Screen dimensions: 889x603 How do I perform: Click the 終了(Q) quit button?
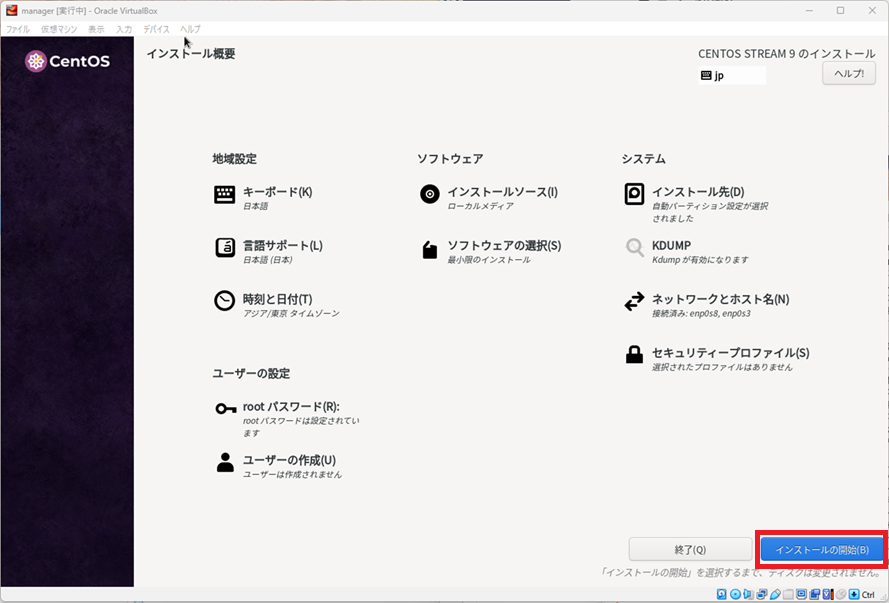point(690,549)
